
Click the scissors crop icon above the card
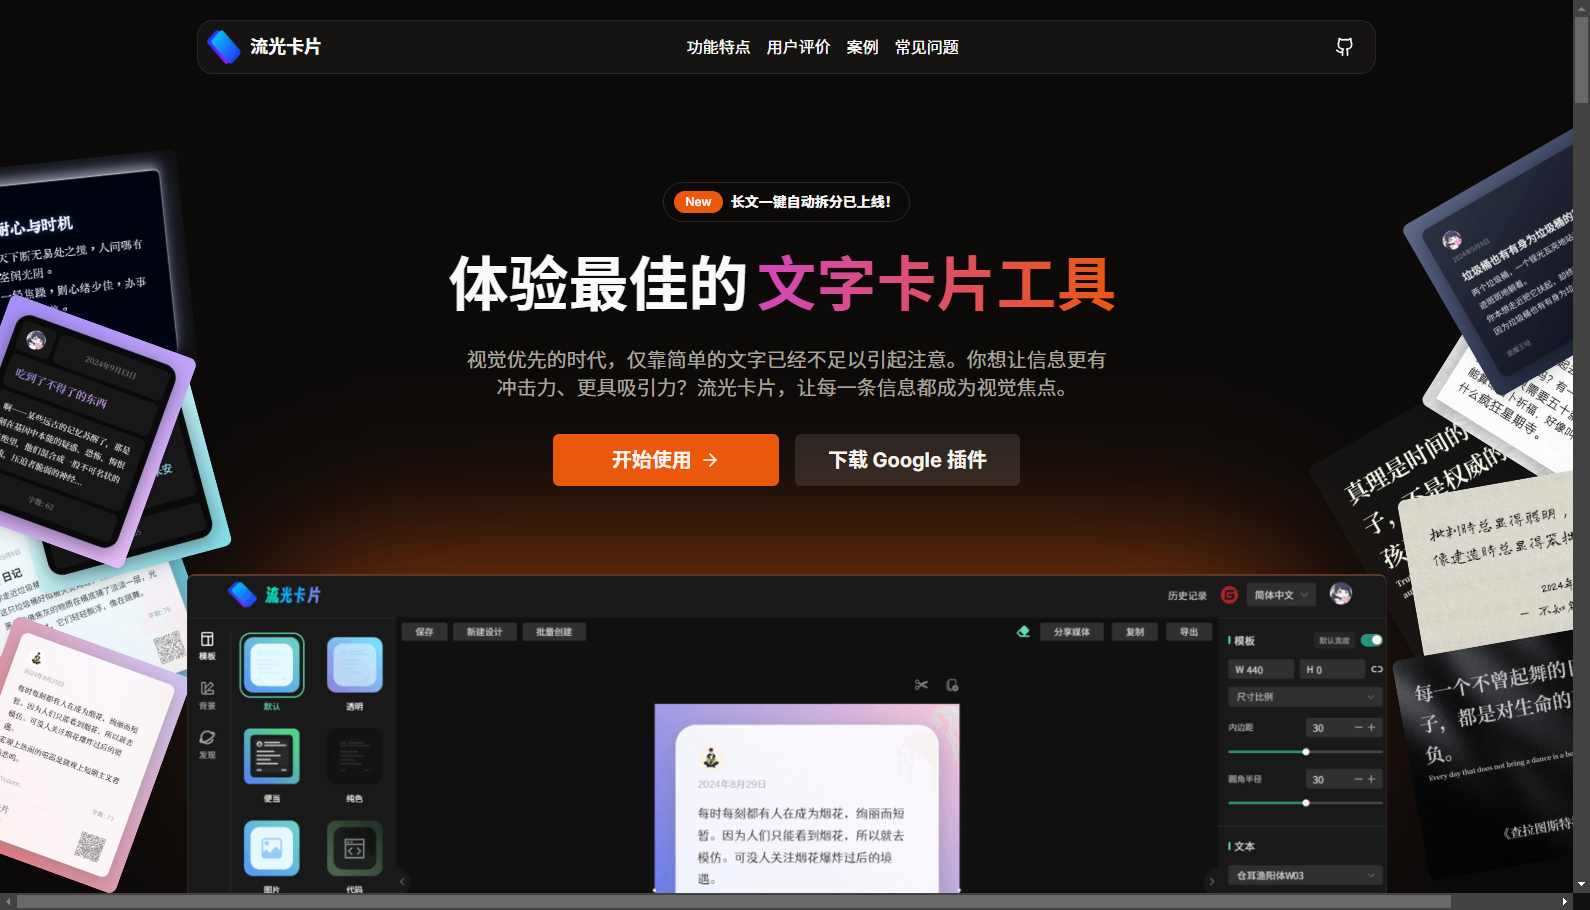click(x=921, y=685)
